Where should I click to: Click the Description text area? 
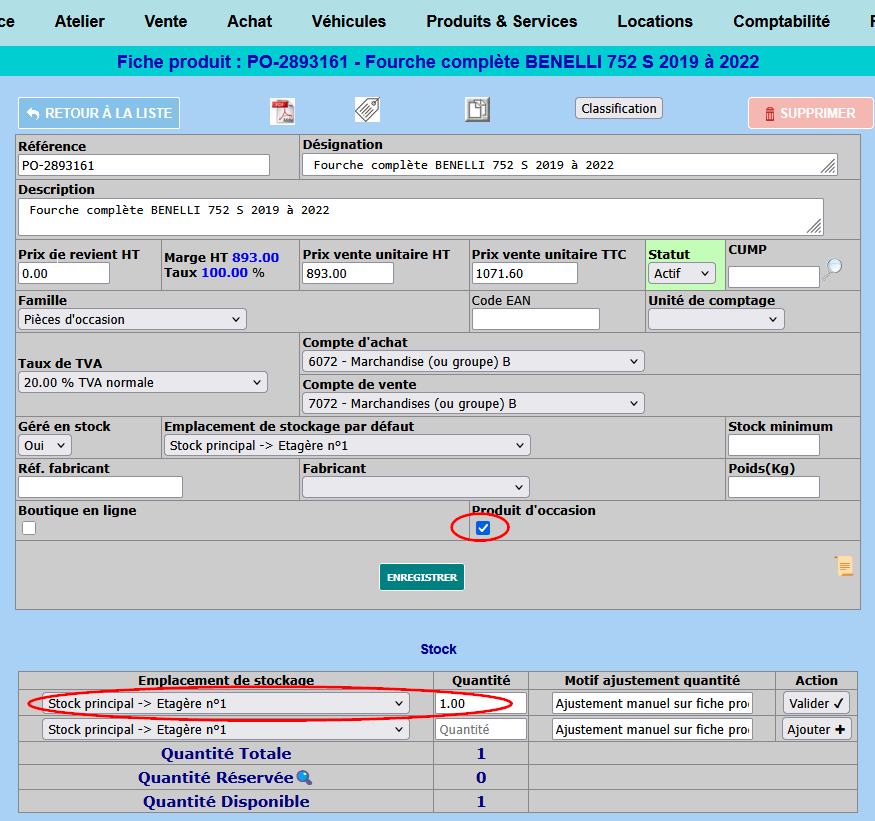click(421, 217)
